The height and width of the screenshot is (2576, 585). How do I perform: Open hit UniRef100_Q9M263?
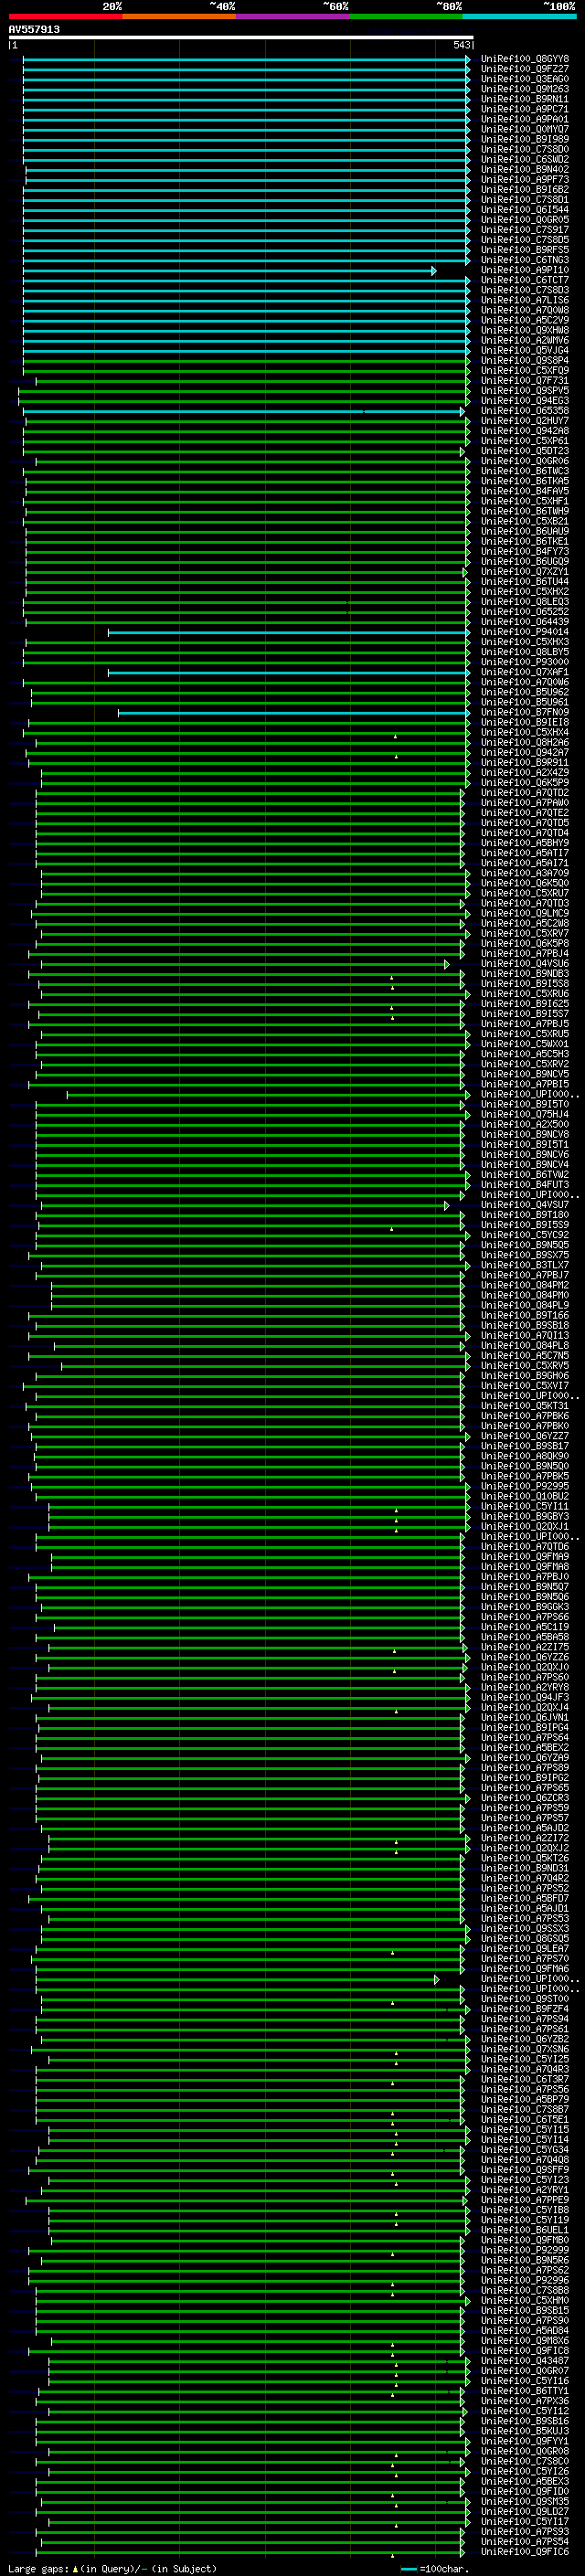click(524, 89)
